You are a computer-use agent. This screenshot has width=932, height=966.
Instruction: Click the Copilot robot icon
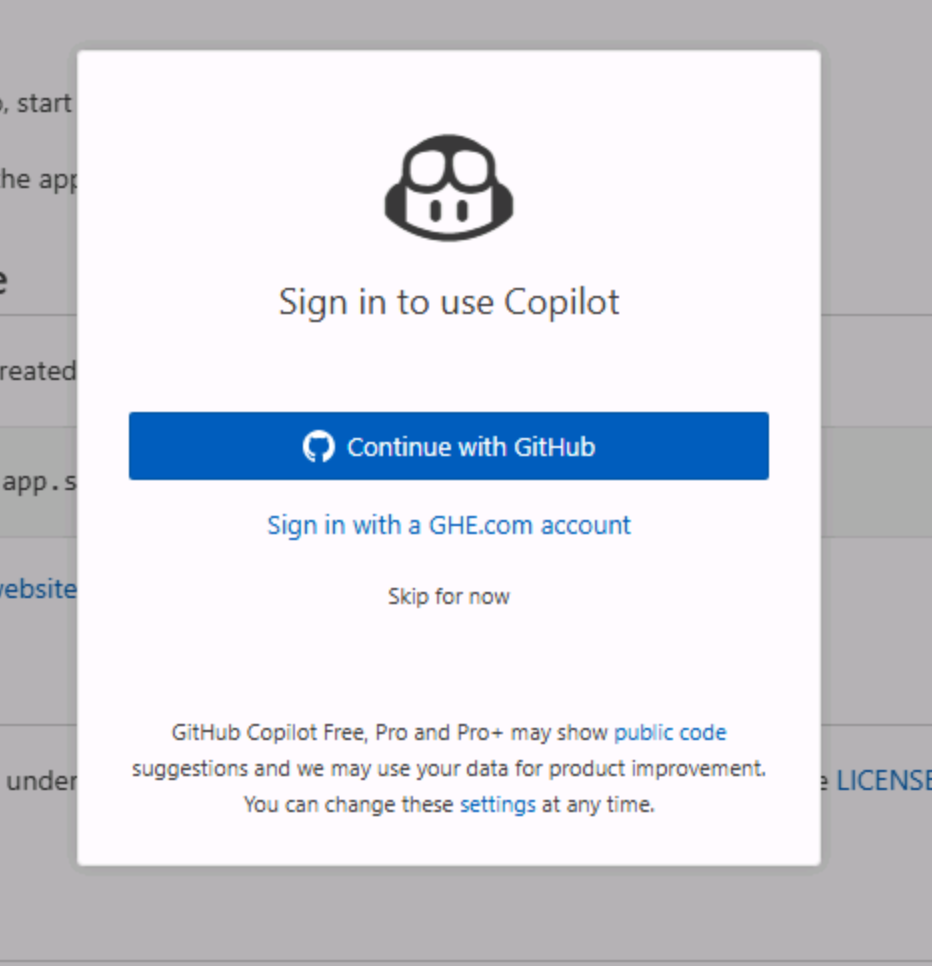449,184
